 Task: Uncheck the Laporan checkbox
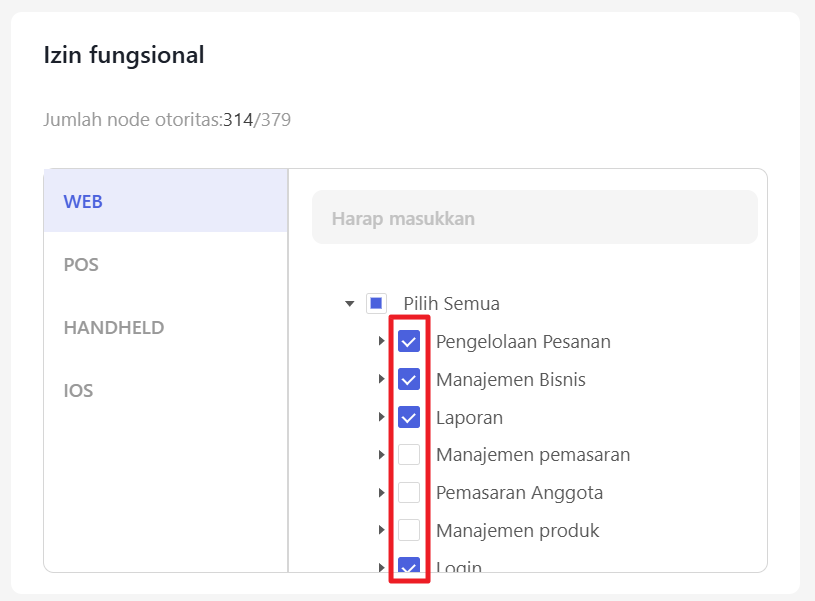pos(409,418)
